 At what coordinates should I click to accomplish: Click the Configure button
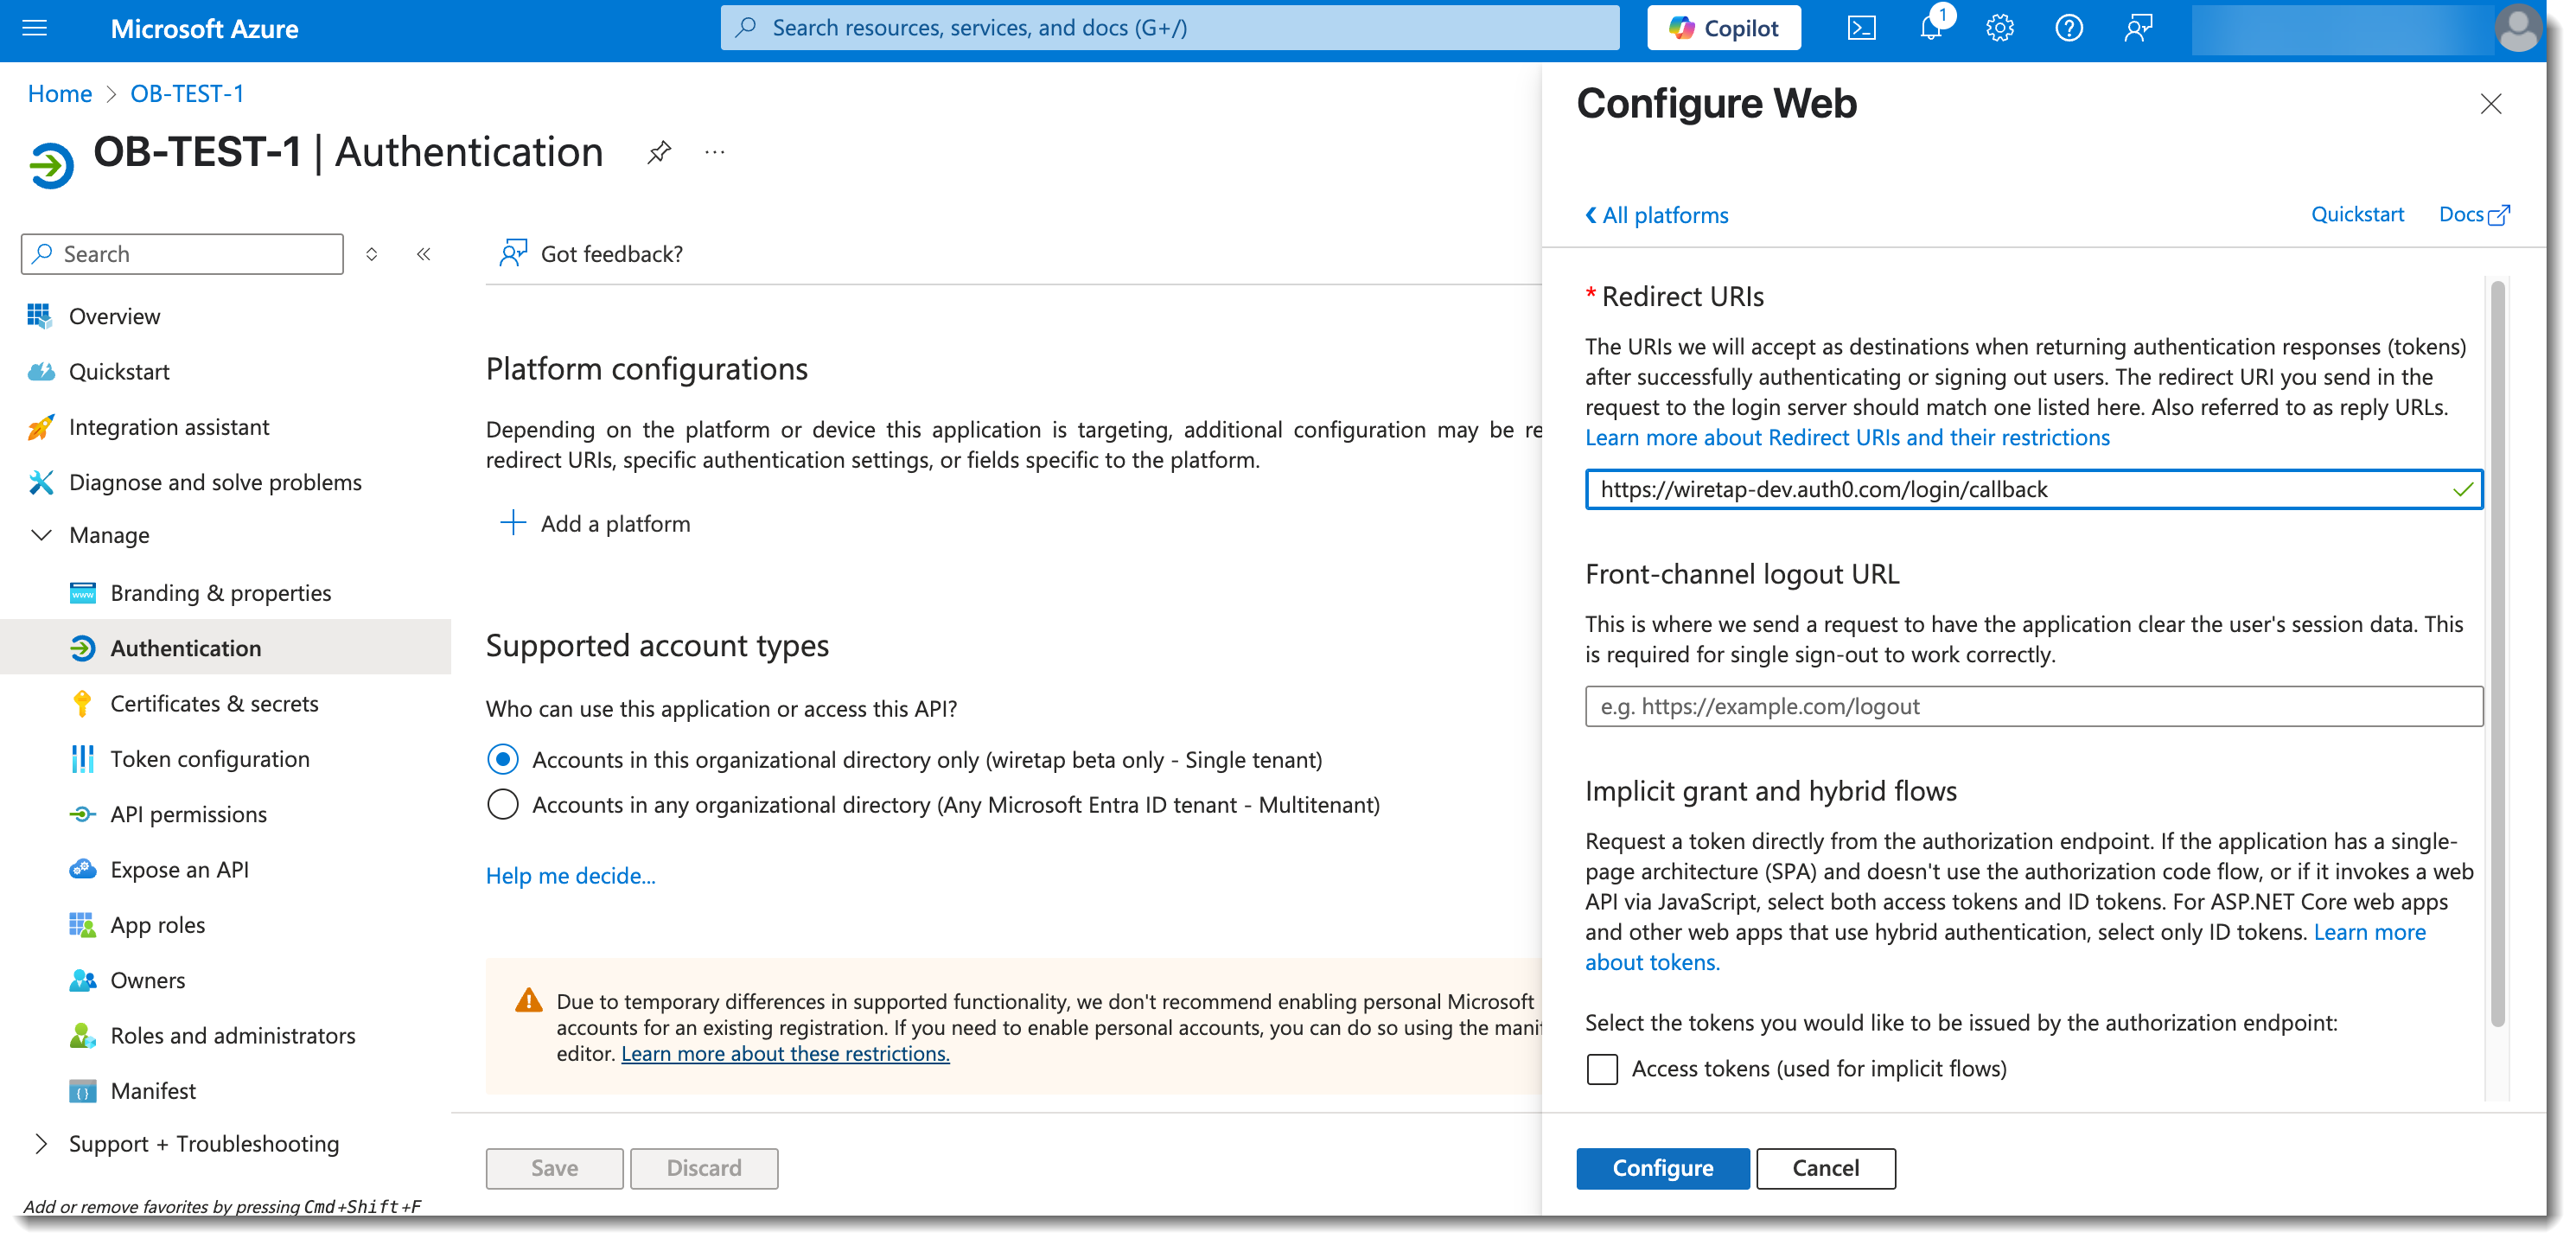pos(1662,1168)
